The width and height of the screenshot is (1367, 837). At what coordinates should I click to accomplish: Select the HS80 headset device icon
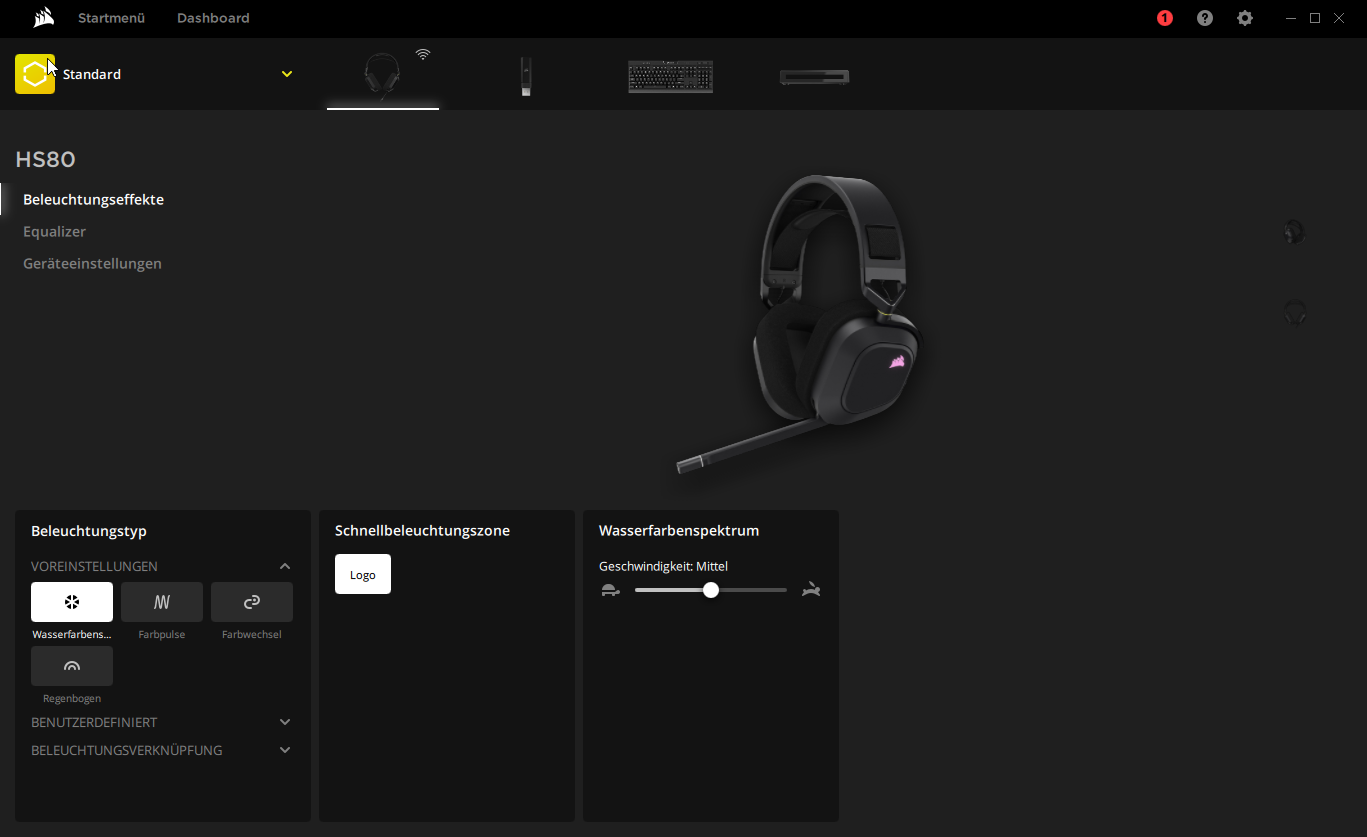pos(382,76)
